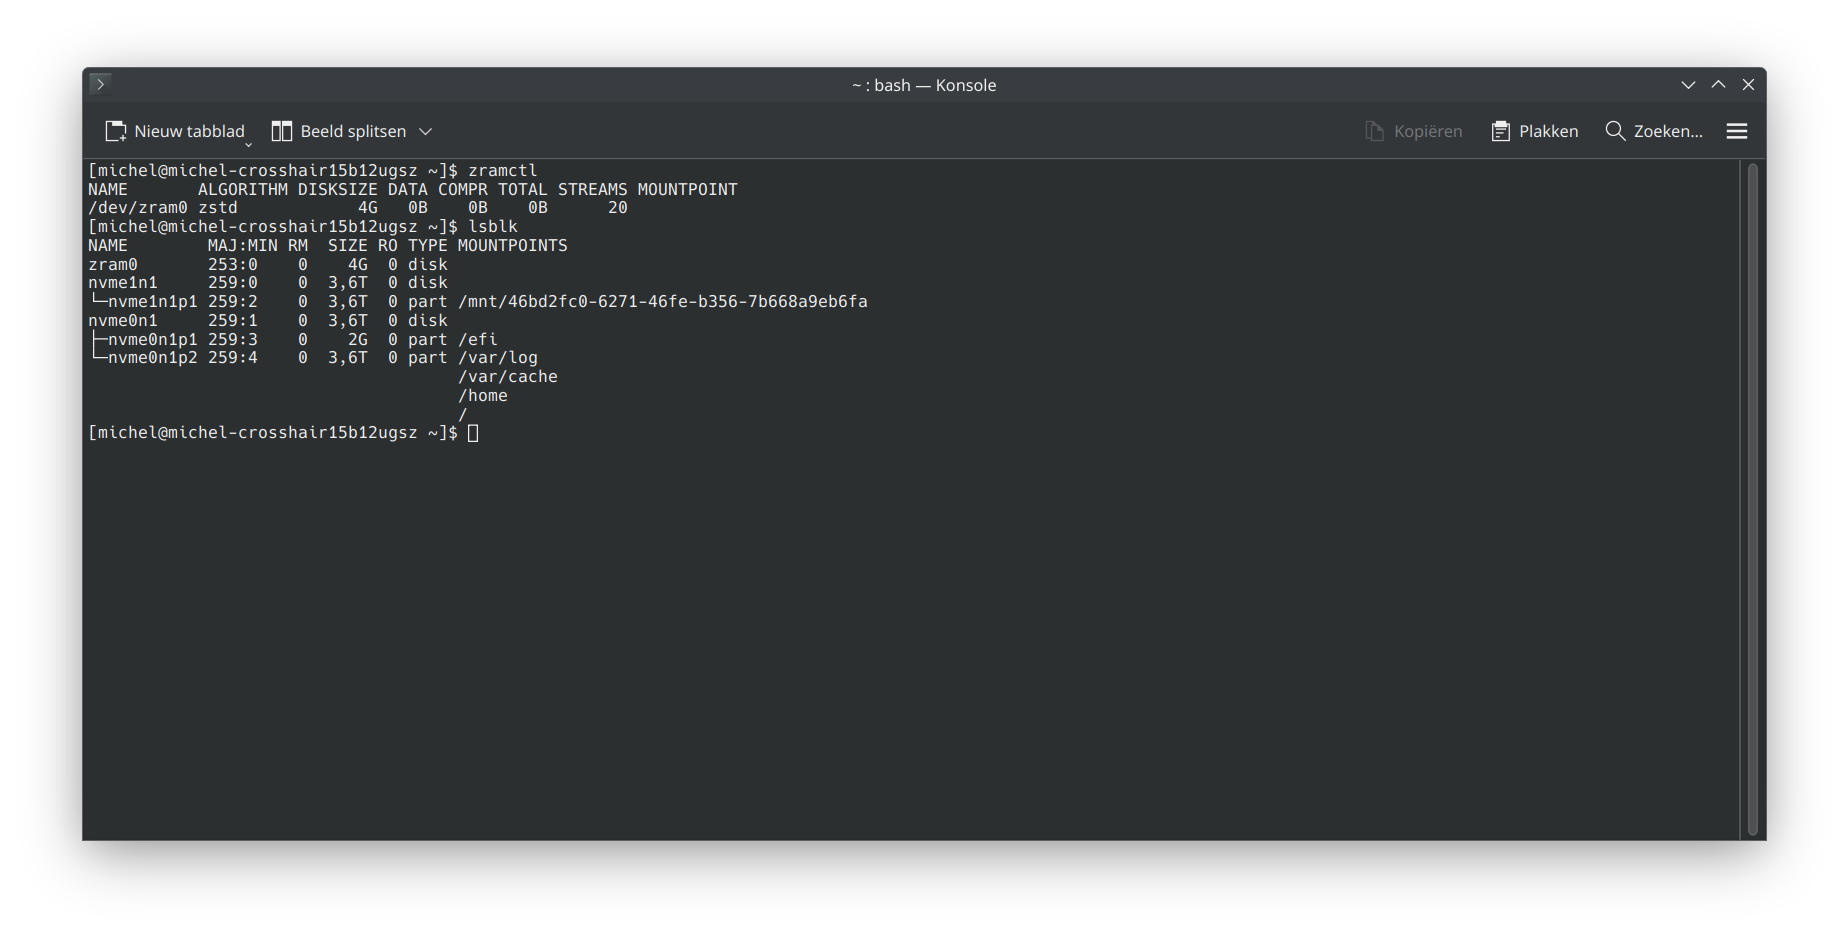Expand the Beeld splitsen chevron

point(425,131)
